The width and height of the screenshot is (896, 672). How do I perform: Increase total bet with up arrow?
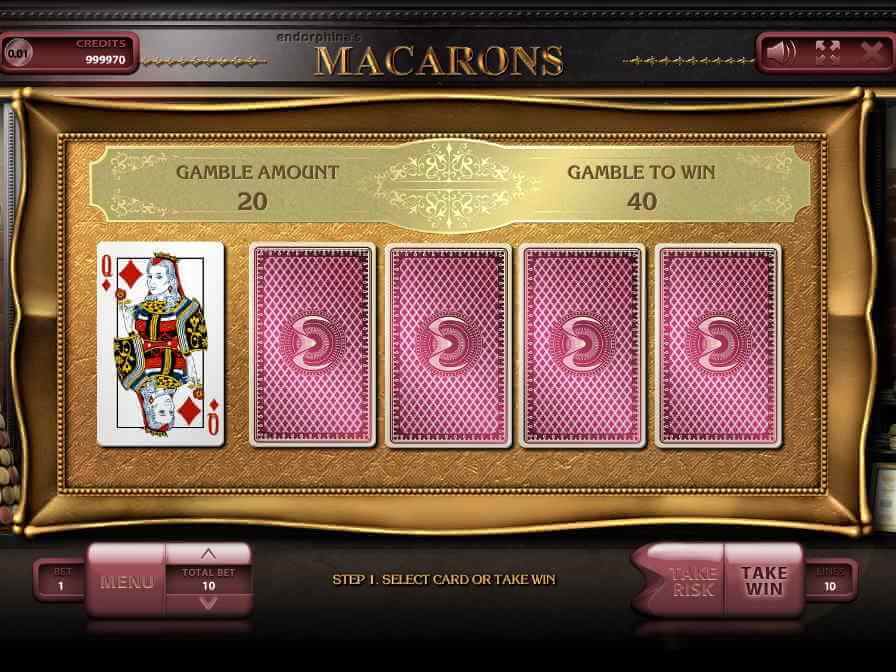coord(209,554)
